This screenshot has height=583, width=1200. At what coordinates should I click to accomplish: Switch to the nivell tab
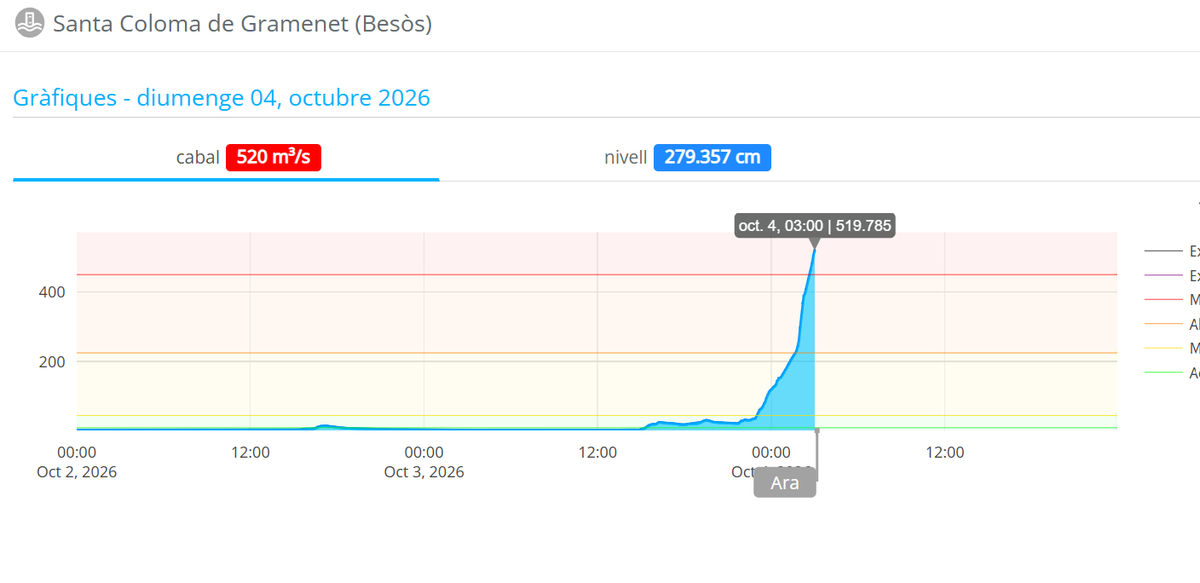(x=688, y=158)
